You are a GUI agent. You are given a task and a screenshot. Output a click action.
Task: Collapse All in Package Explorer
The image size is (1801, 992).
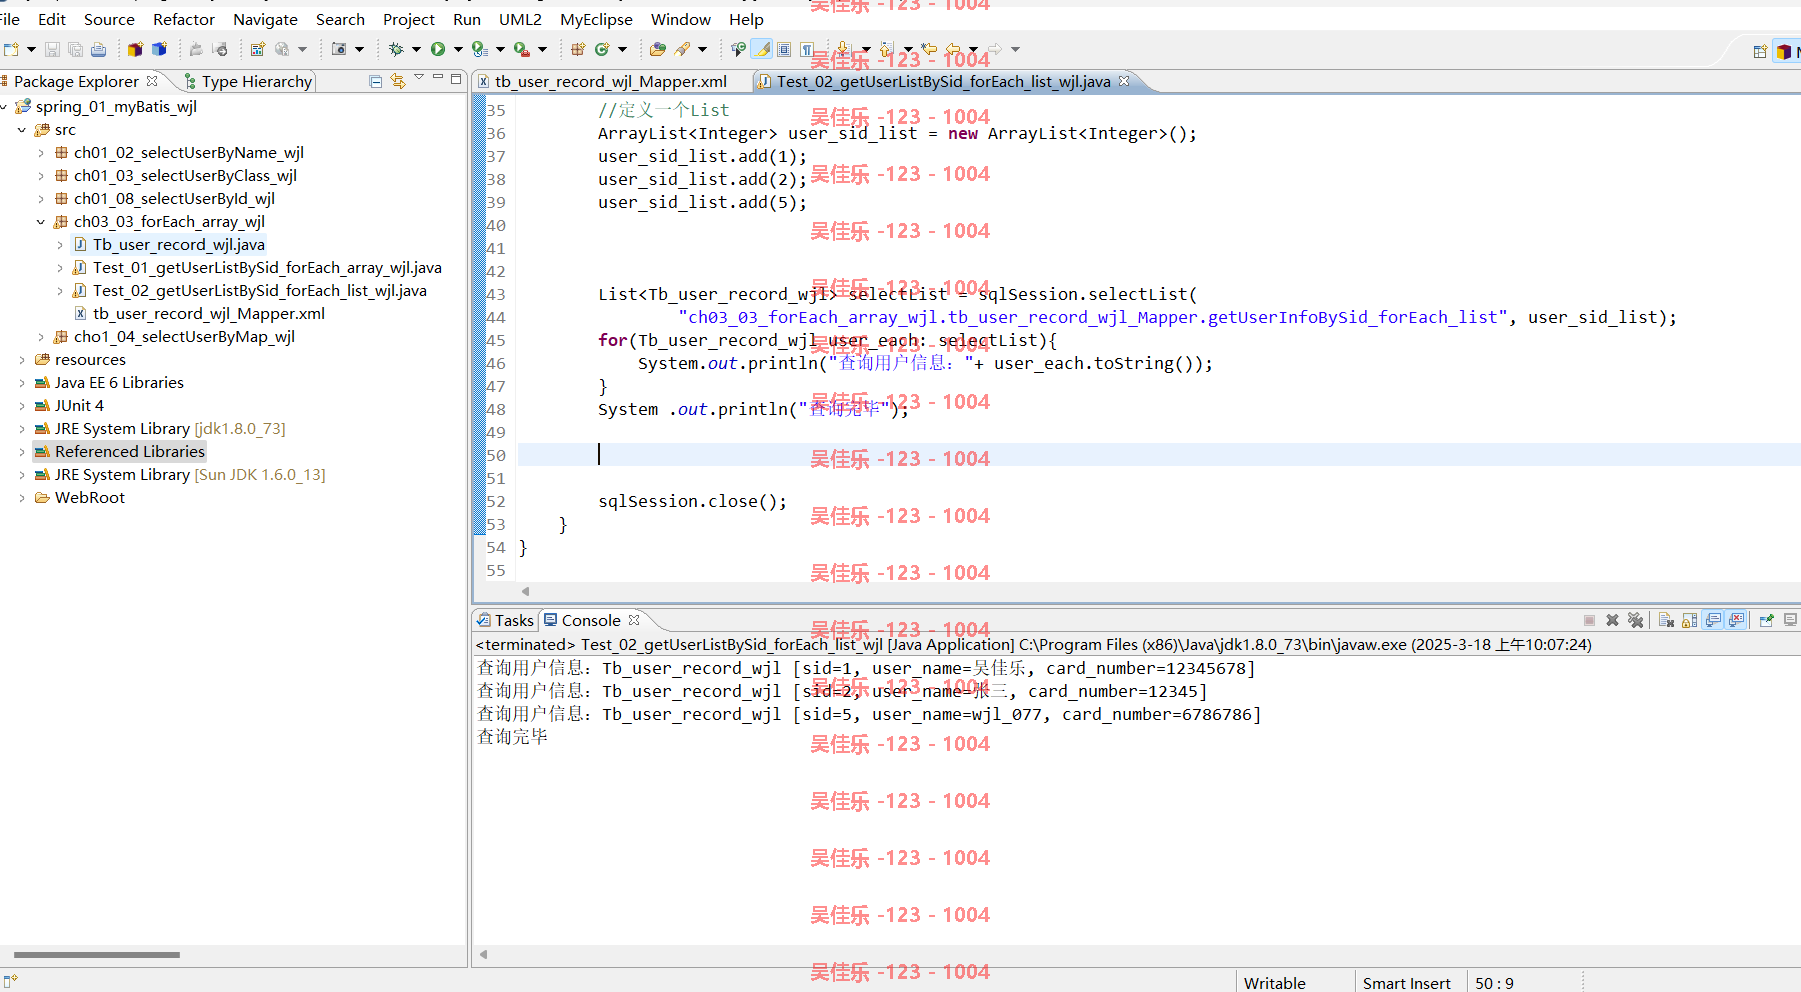tap(376, 81)
